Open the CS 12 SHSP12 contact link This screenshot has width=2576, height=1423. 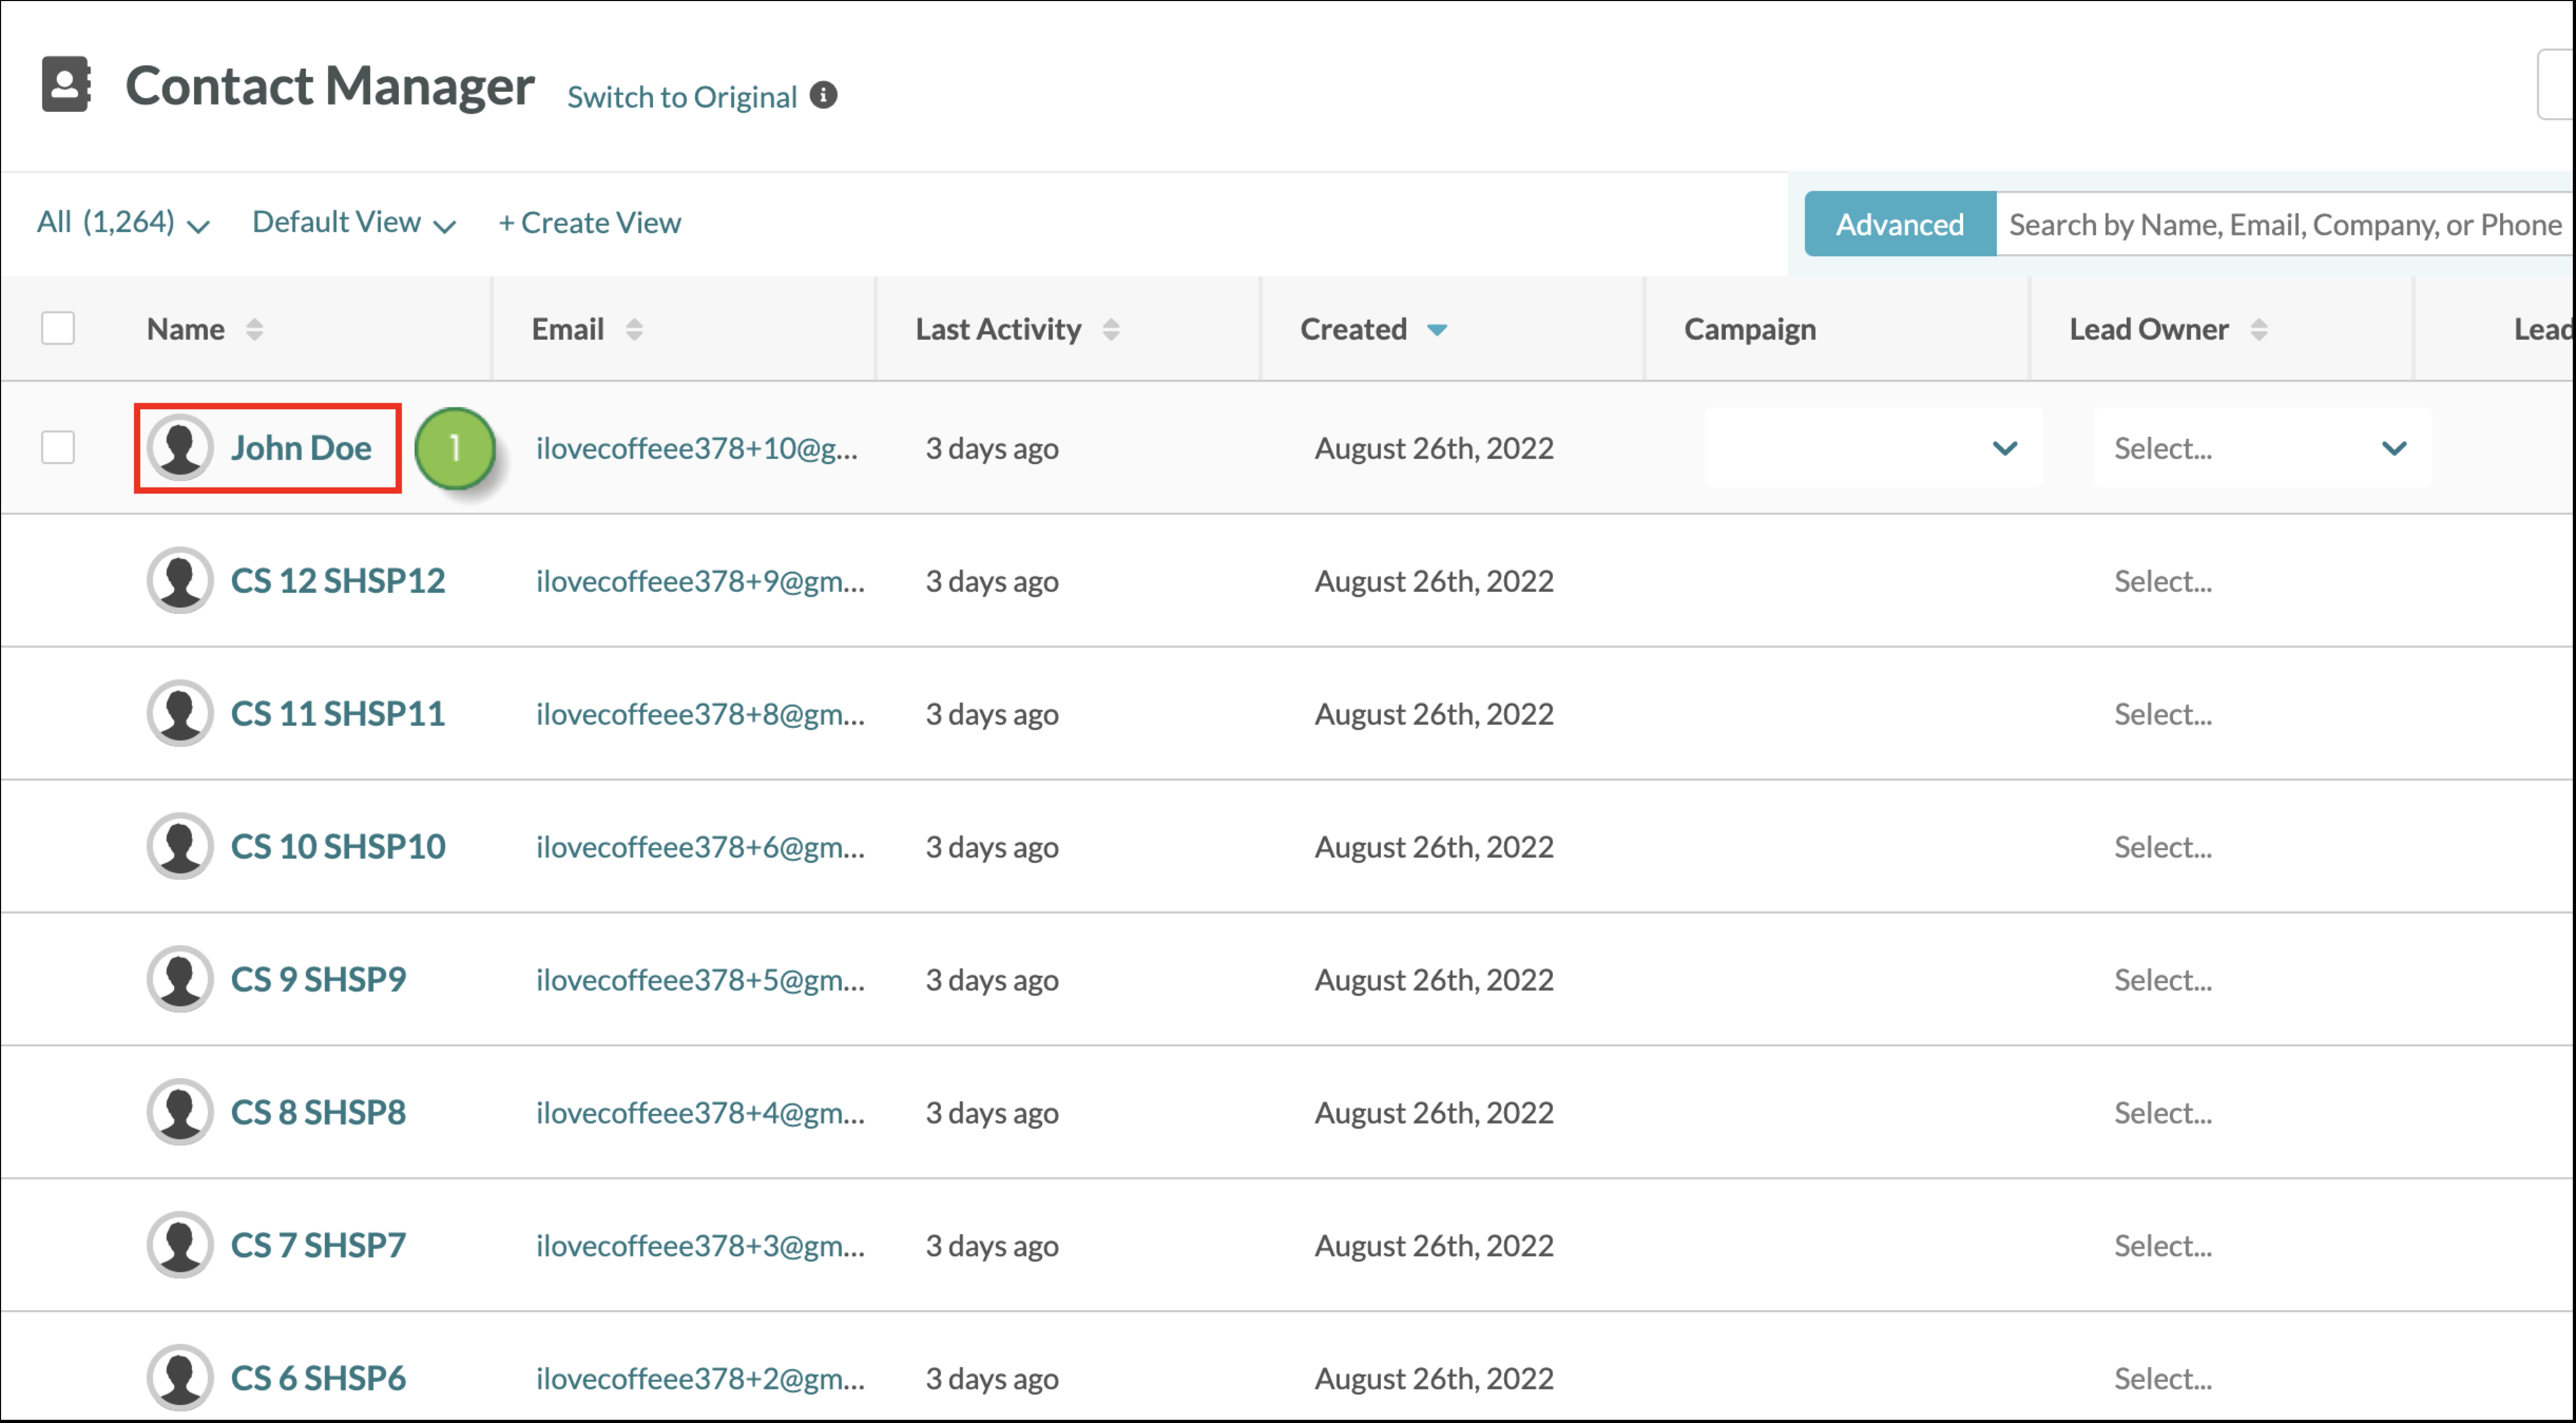338,581
